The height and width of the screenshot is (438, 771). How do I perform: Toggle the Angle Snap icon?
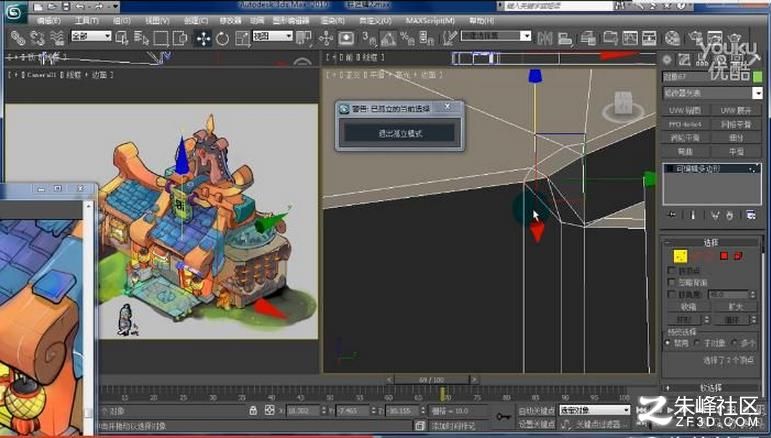[x=388, y=38]
